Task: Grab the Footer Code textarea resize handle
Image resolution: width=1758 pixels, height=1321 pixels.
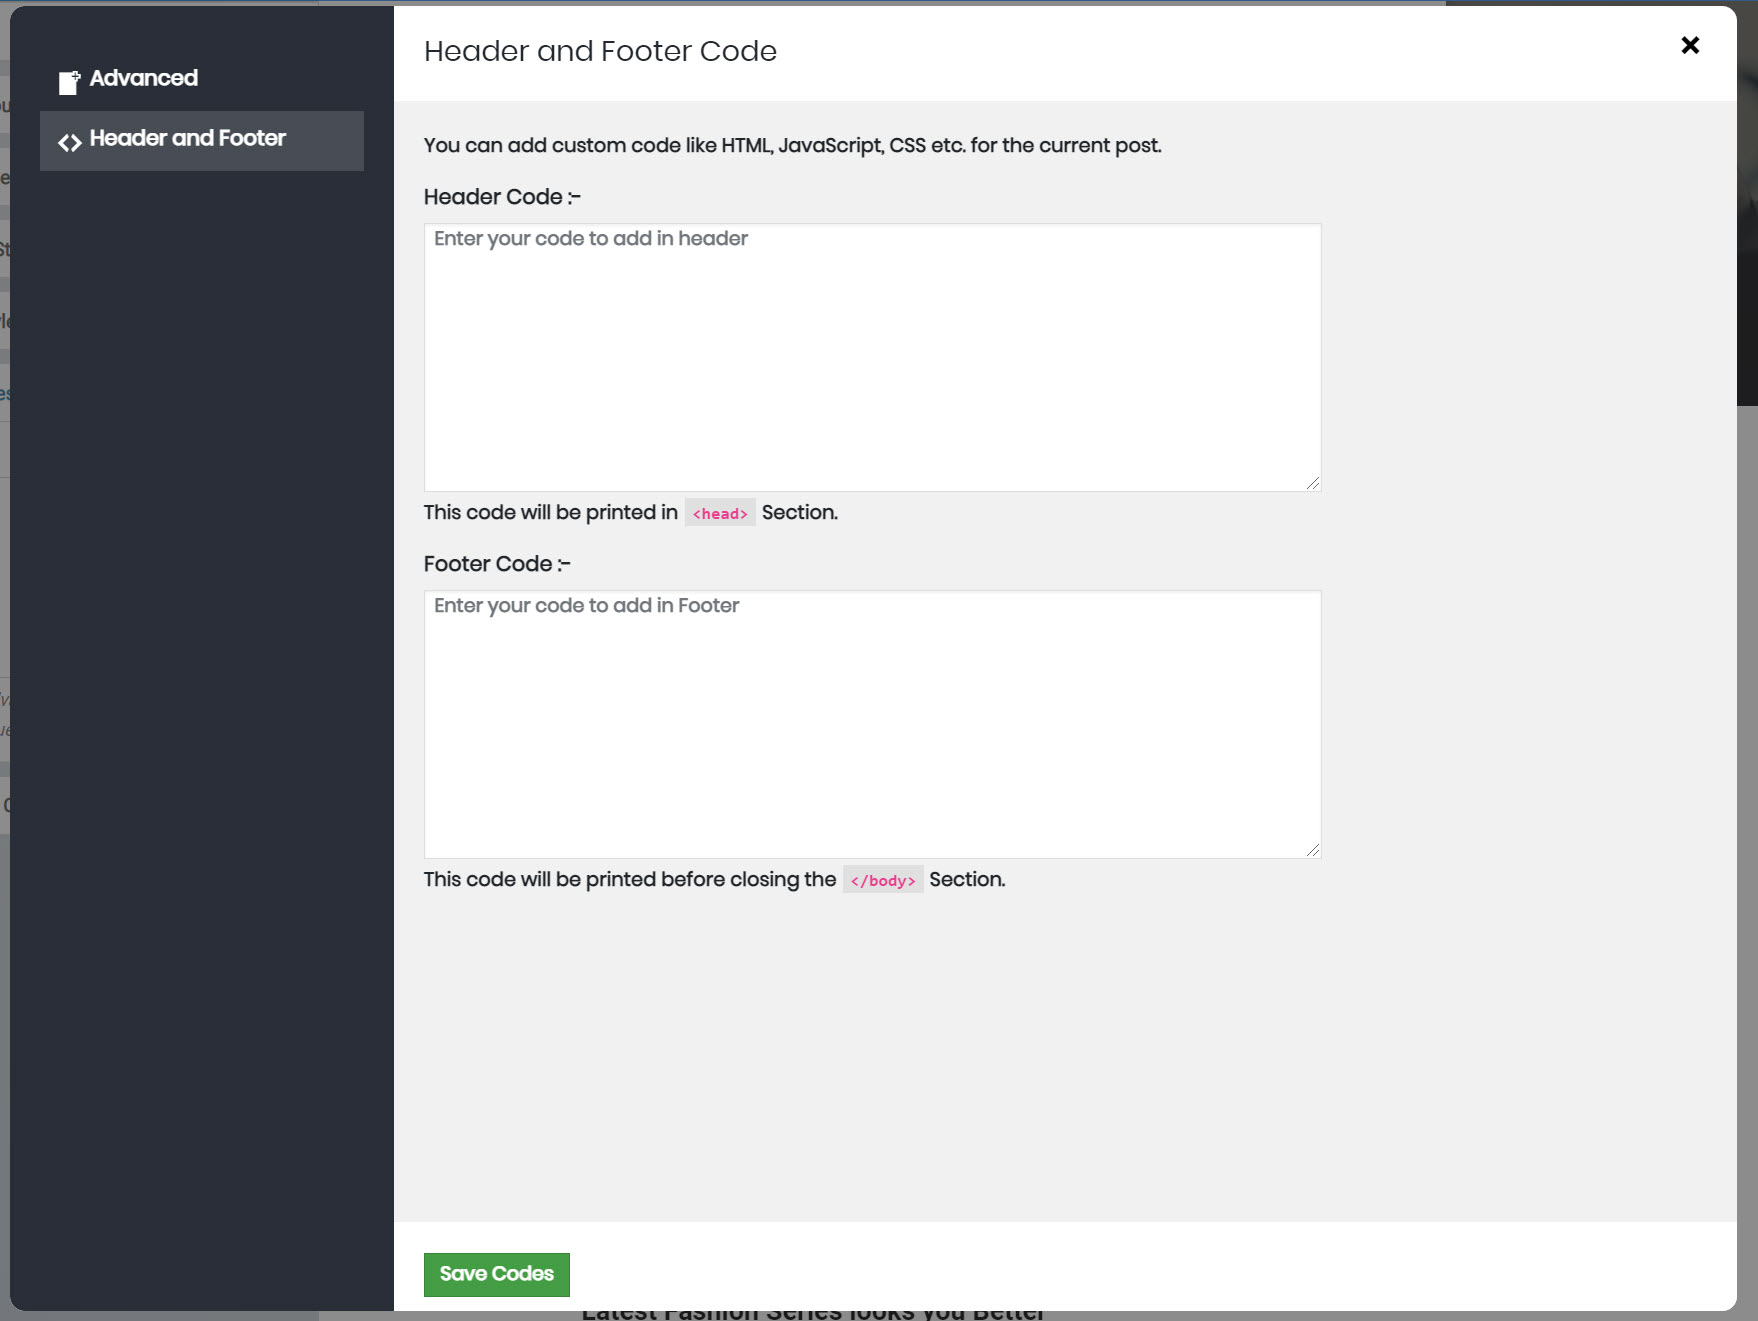Action: coord(1312,850)
